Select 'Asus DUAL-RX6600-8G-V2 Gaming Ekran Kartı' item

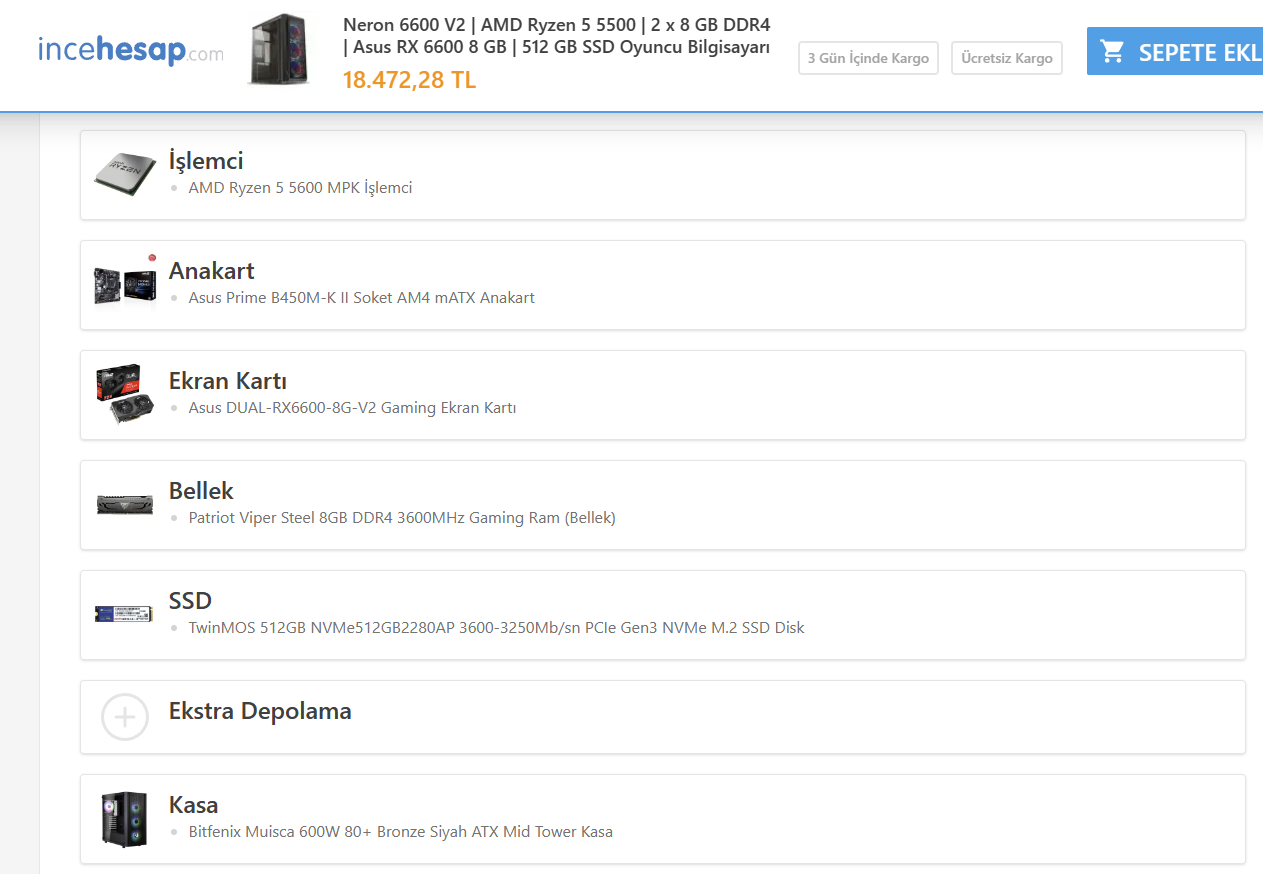[352, 408]
